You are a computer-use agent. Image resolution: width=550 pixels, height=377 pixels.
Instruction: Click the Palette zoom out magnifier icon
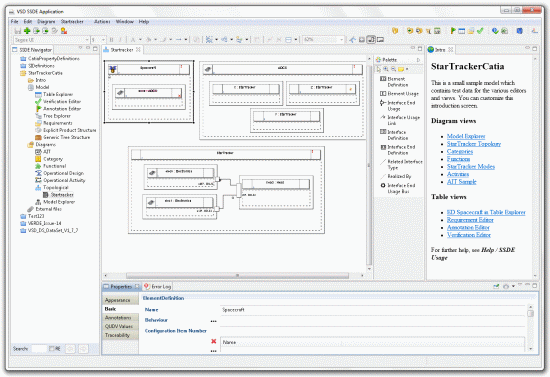pos(393,69)
